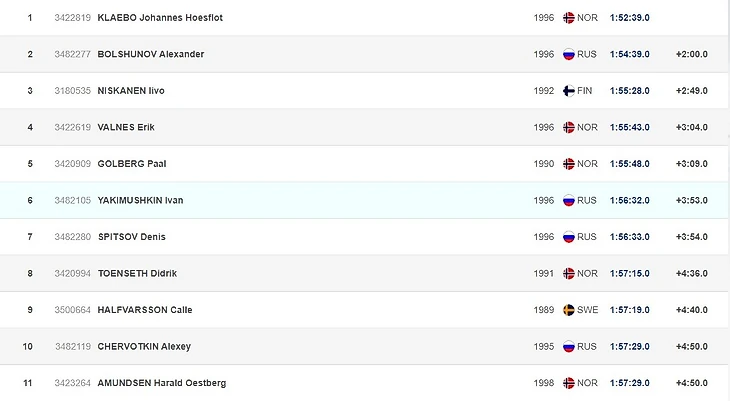Screen dimensions: 730x401
Task: Click the Norwegian flag beside KLAEBO Johannes Hoesflot
Action: (x=569, y=18)
